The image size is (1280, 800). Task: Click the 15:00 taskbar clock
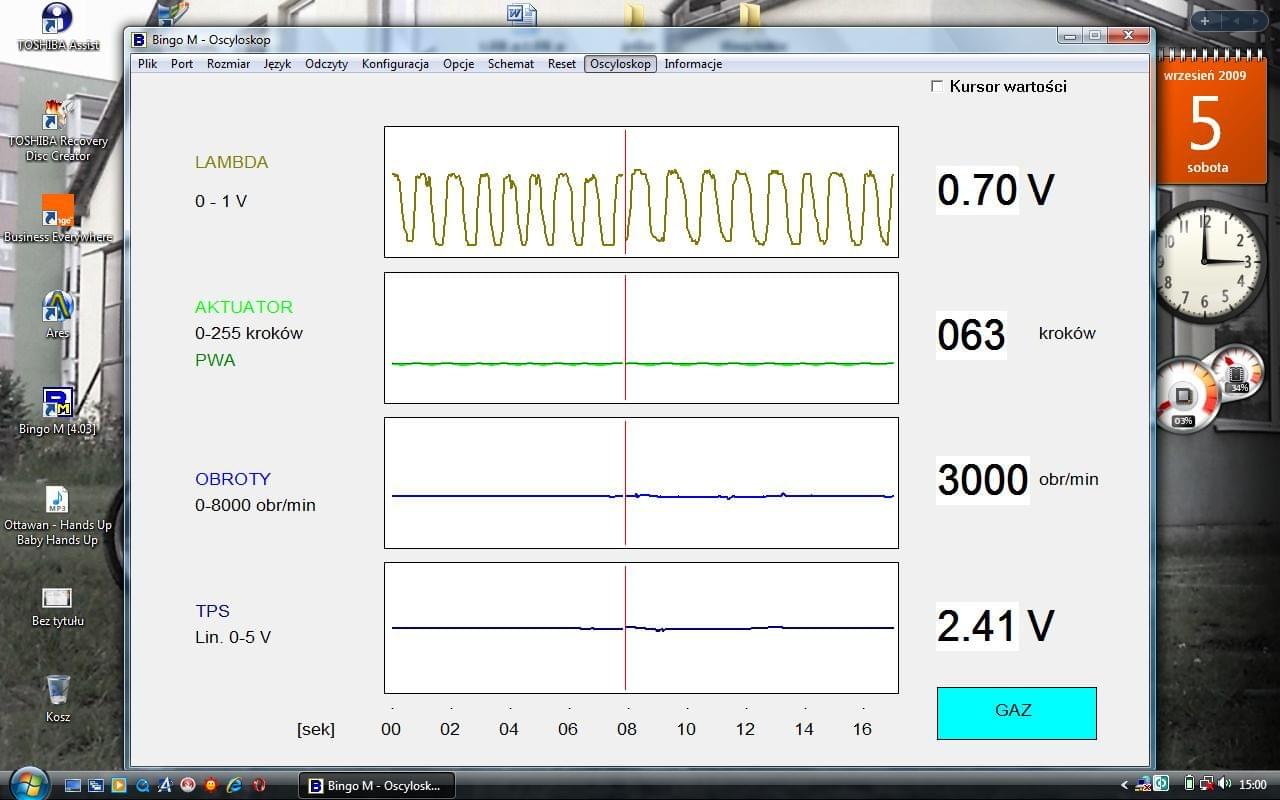point(1253,785)
